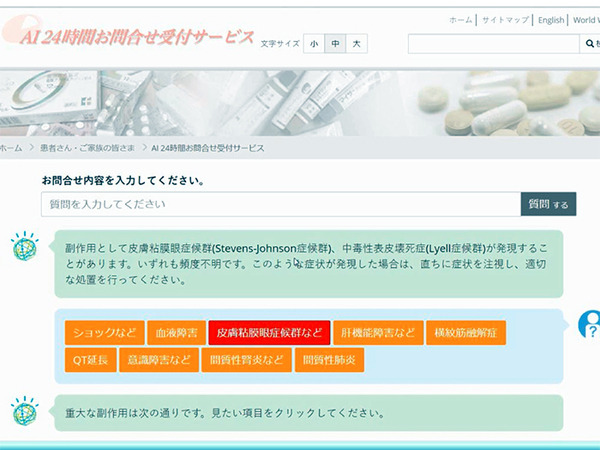The height and width of the screenshot is (450, 600).
Task: Click the search magnifier icon
Action: (x=590, y=44)
